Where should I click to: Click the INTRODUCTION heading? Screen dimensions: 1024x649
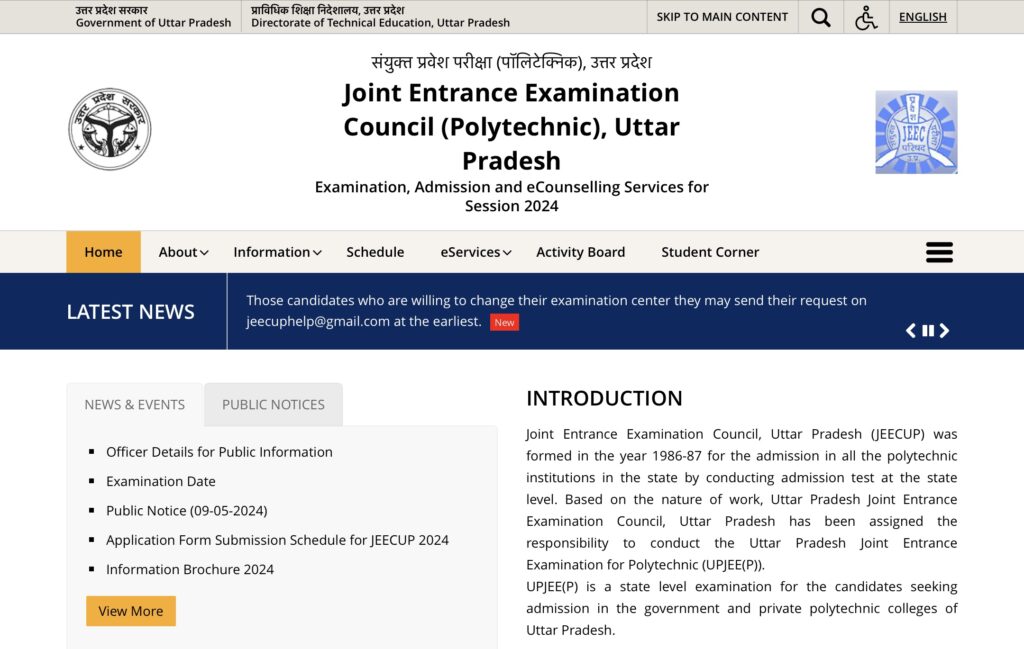tap(604, 398)
